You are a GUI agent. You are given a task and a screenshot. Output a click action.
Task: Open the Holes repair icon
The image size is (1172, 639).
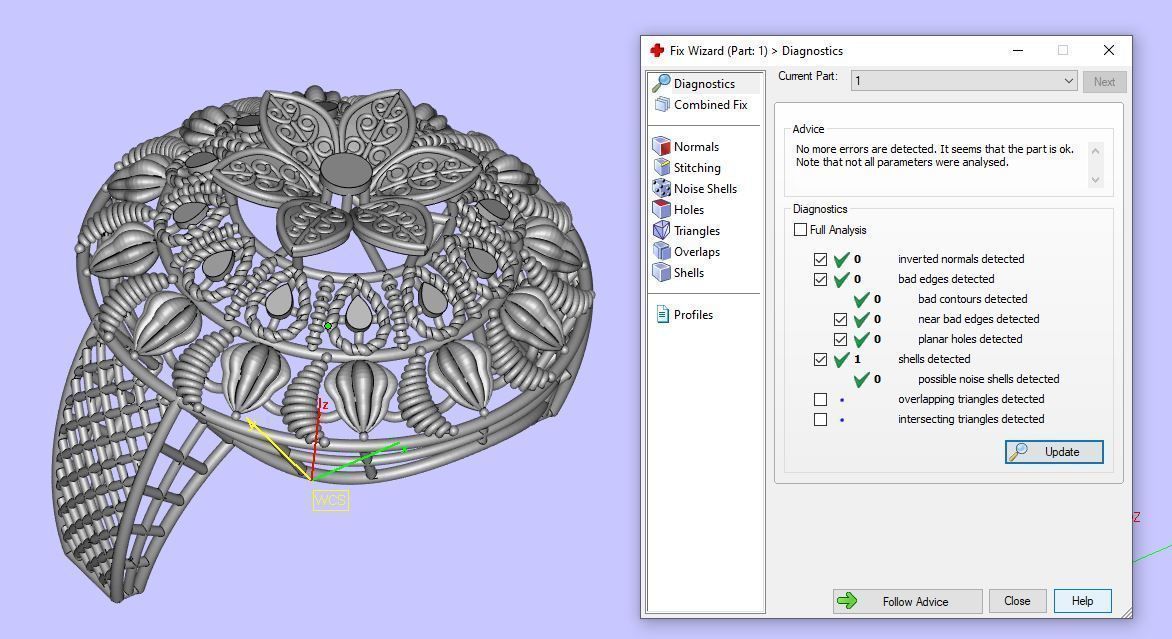click(x=661, y=210)
